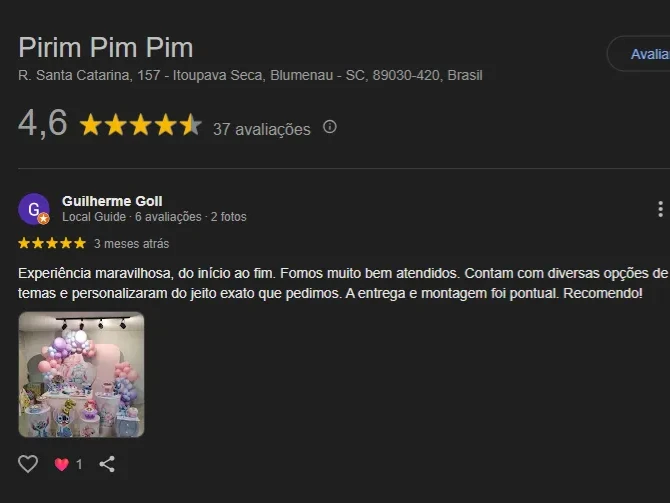Screen dimensions: 670x503
Task: Click the red heart reaction icon
Action: [x=62, y=464]
